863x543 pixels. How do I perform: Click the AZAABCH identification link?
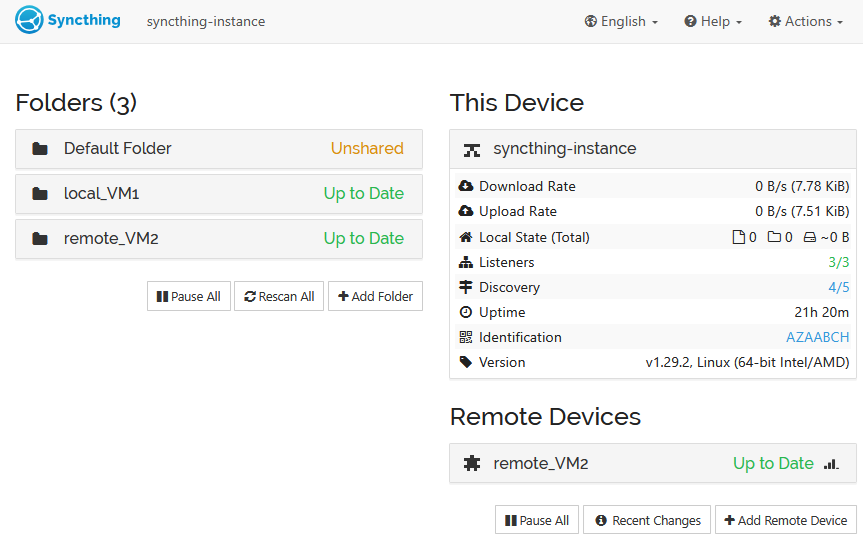coord(817,337)
